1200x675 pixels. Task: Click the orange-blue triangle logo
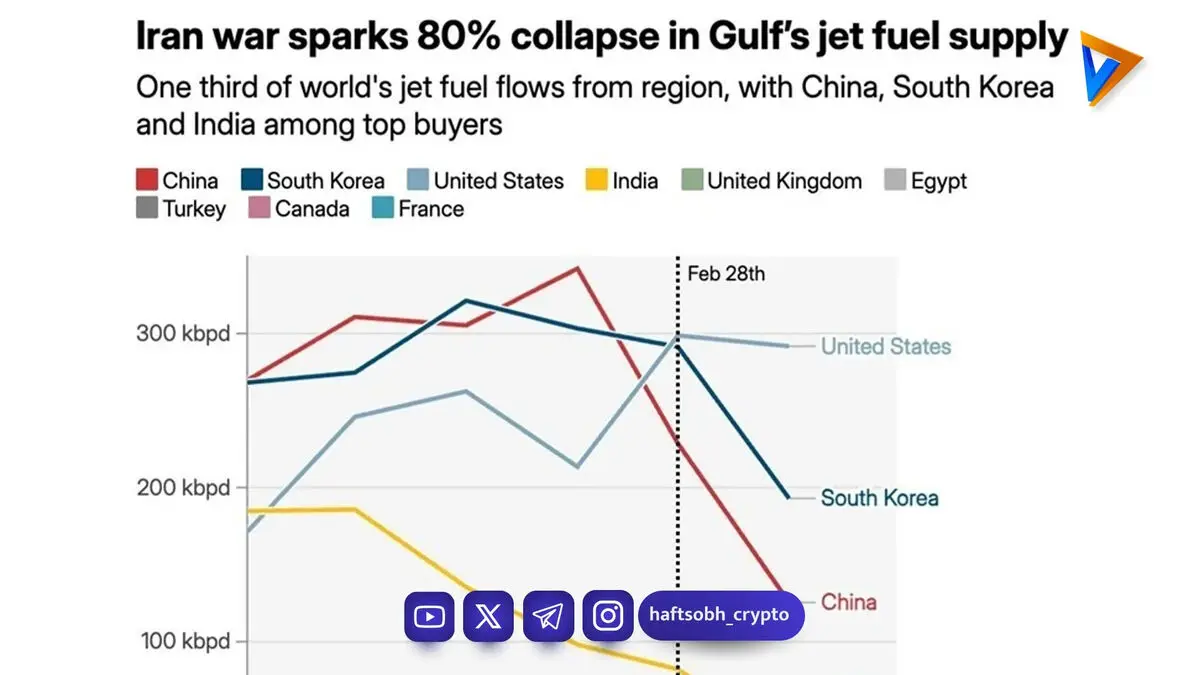[x=1110, y=68]
